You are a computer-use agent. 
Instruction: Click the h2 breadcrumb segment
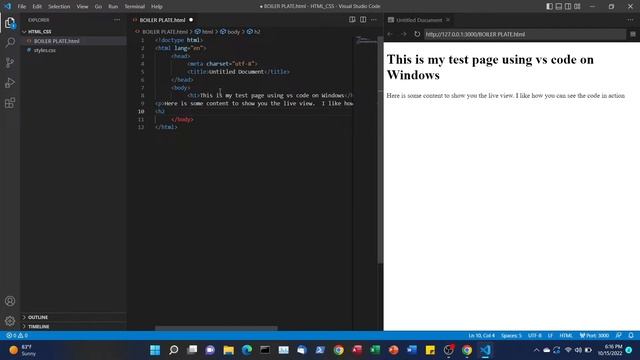253,31
